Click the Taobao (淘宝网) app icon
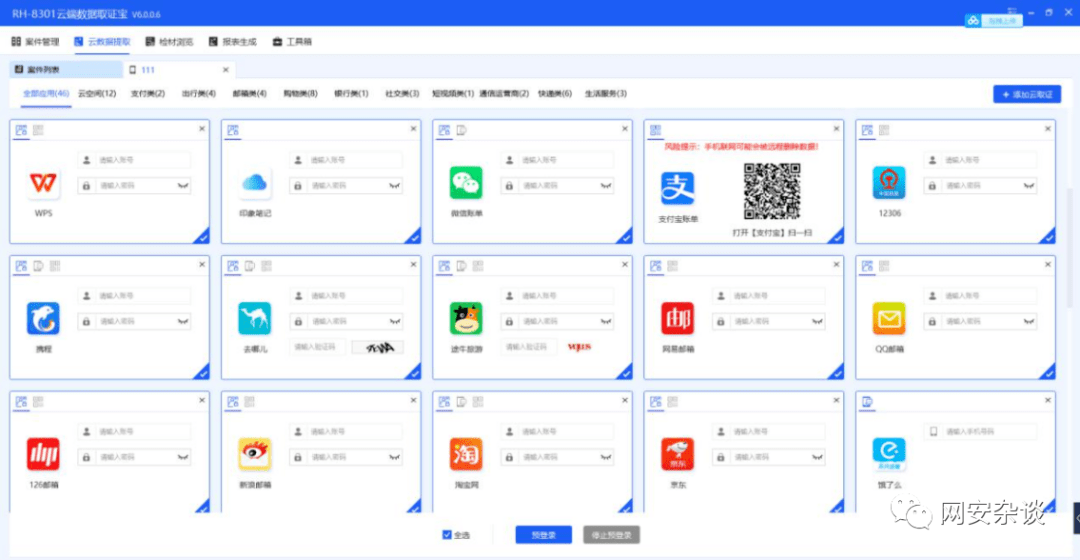Viewport: 1080px width, 560px height. point(466,454)
